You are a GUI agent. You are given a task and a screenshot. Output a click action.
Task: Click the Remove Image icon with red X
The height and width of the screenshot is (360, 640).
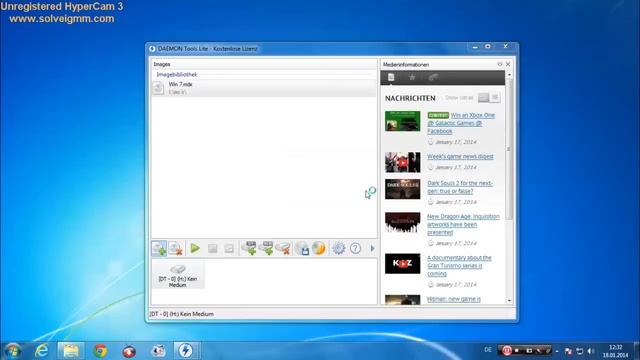pos(176,248)
